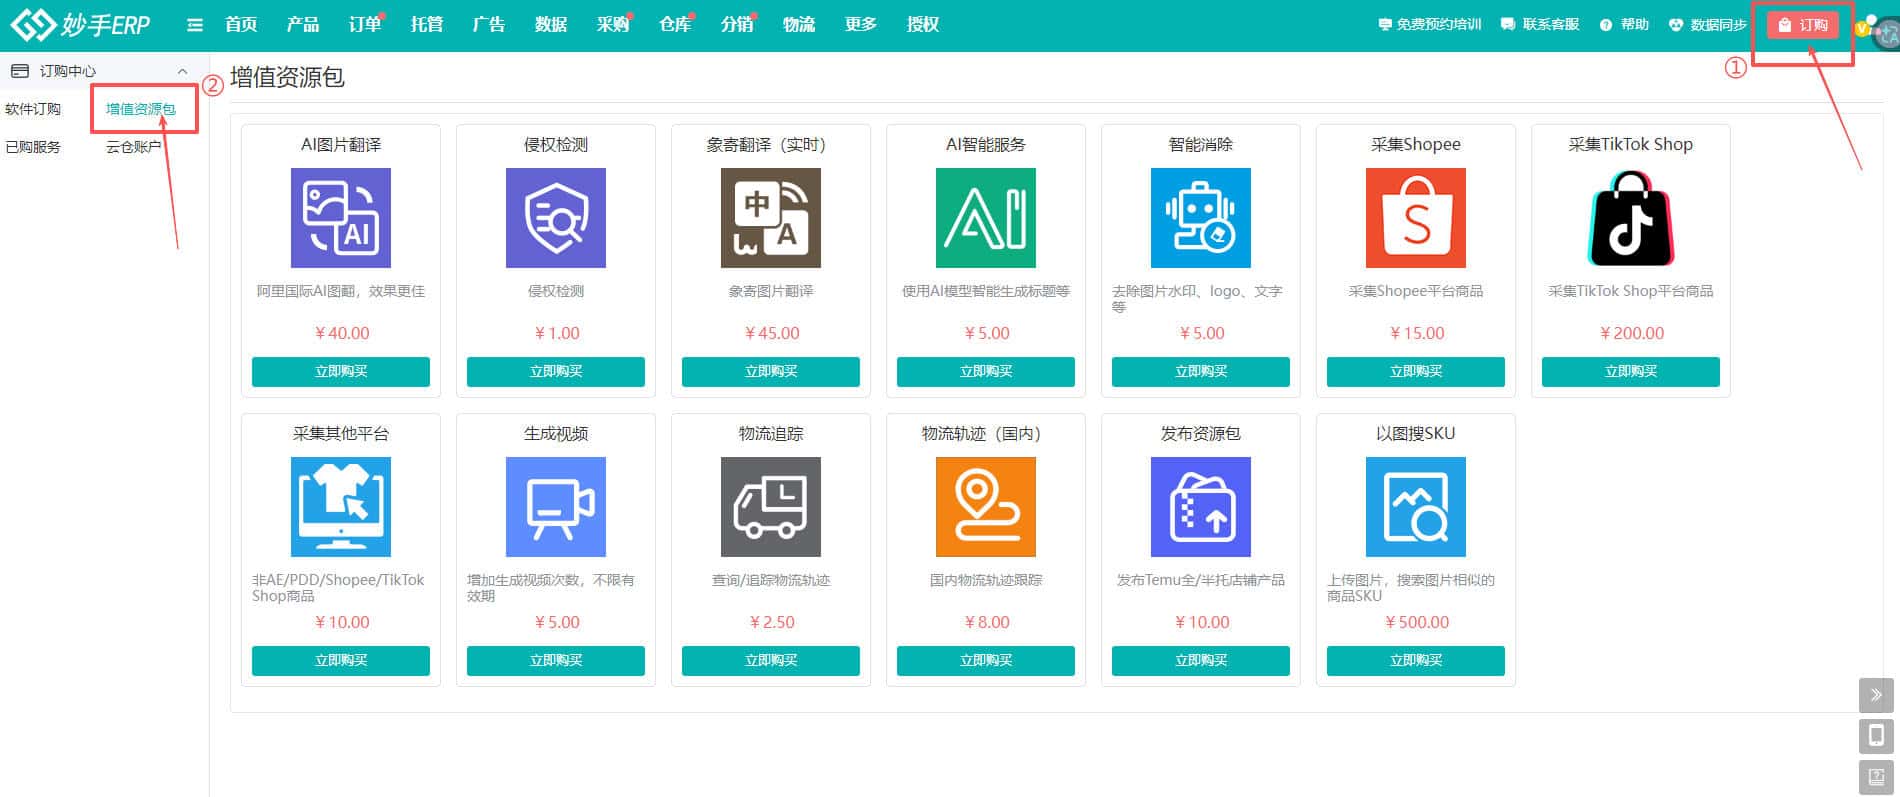1900x797 pixels.
Task: Click the 生成视频 camera icon
Action: (556, 507)
